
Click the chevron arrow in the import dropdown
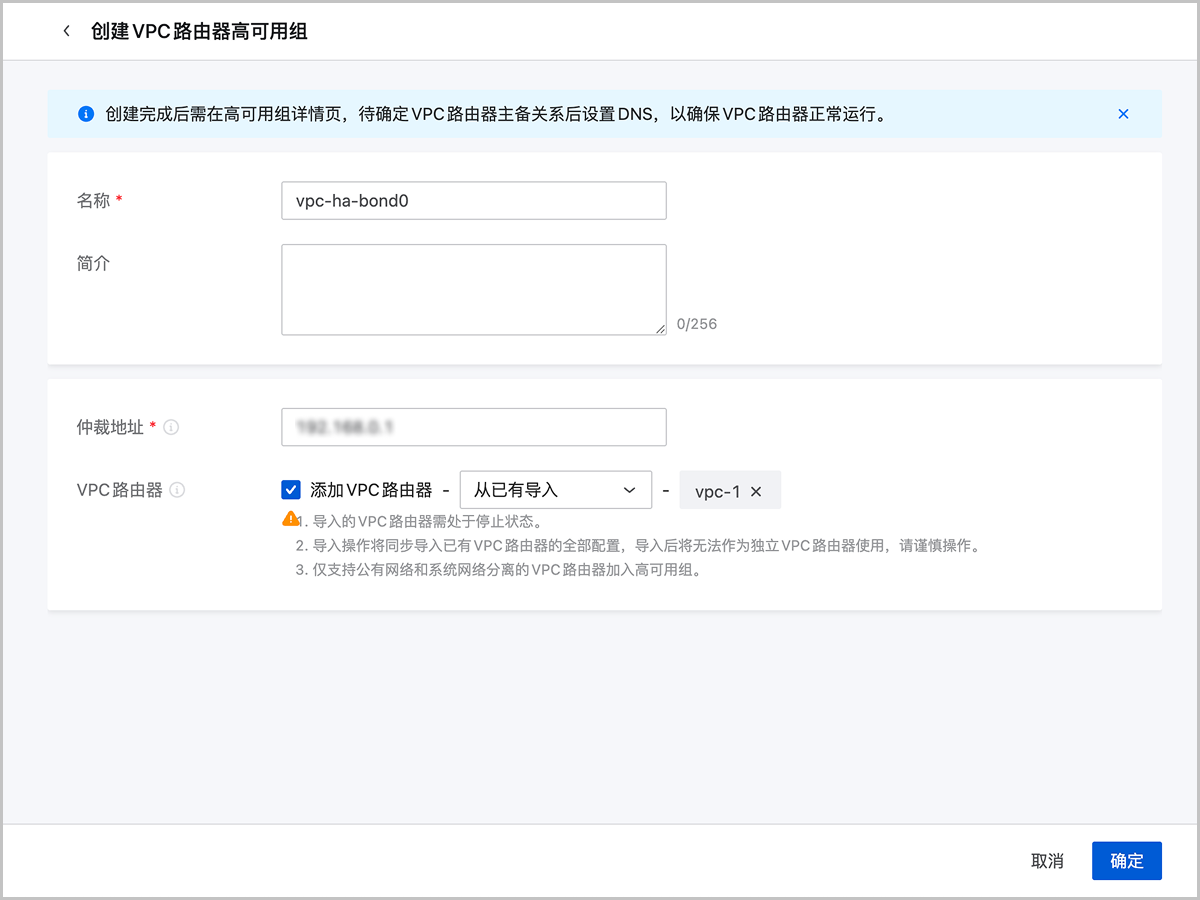[630, 490]
